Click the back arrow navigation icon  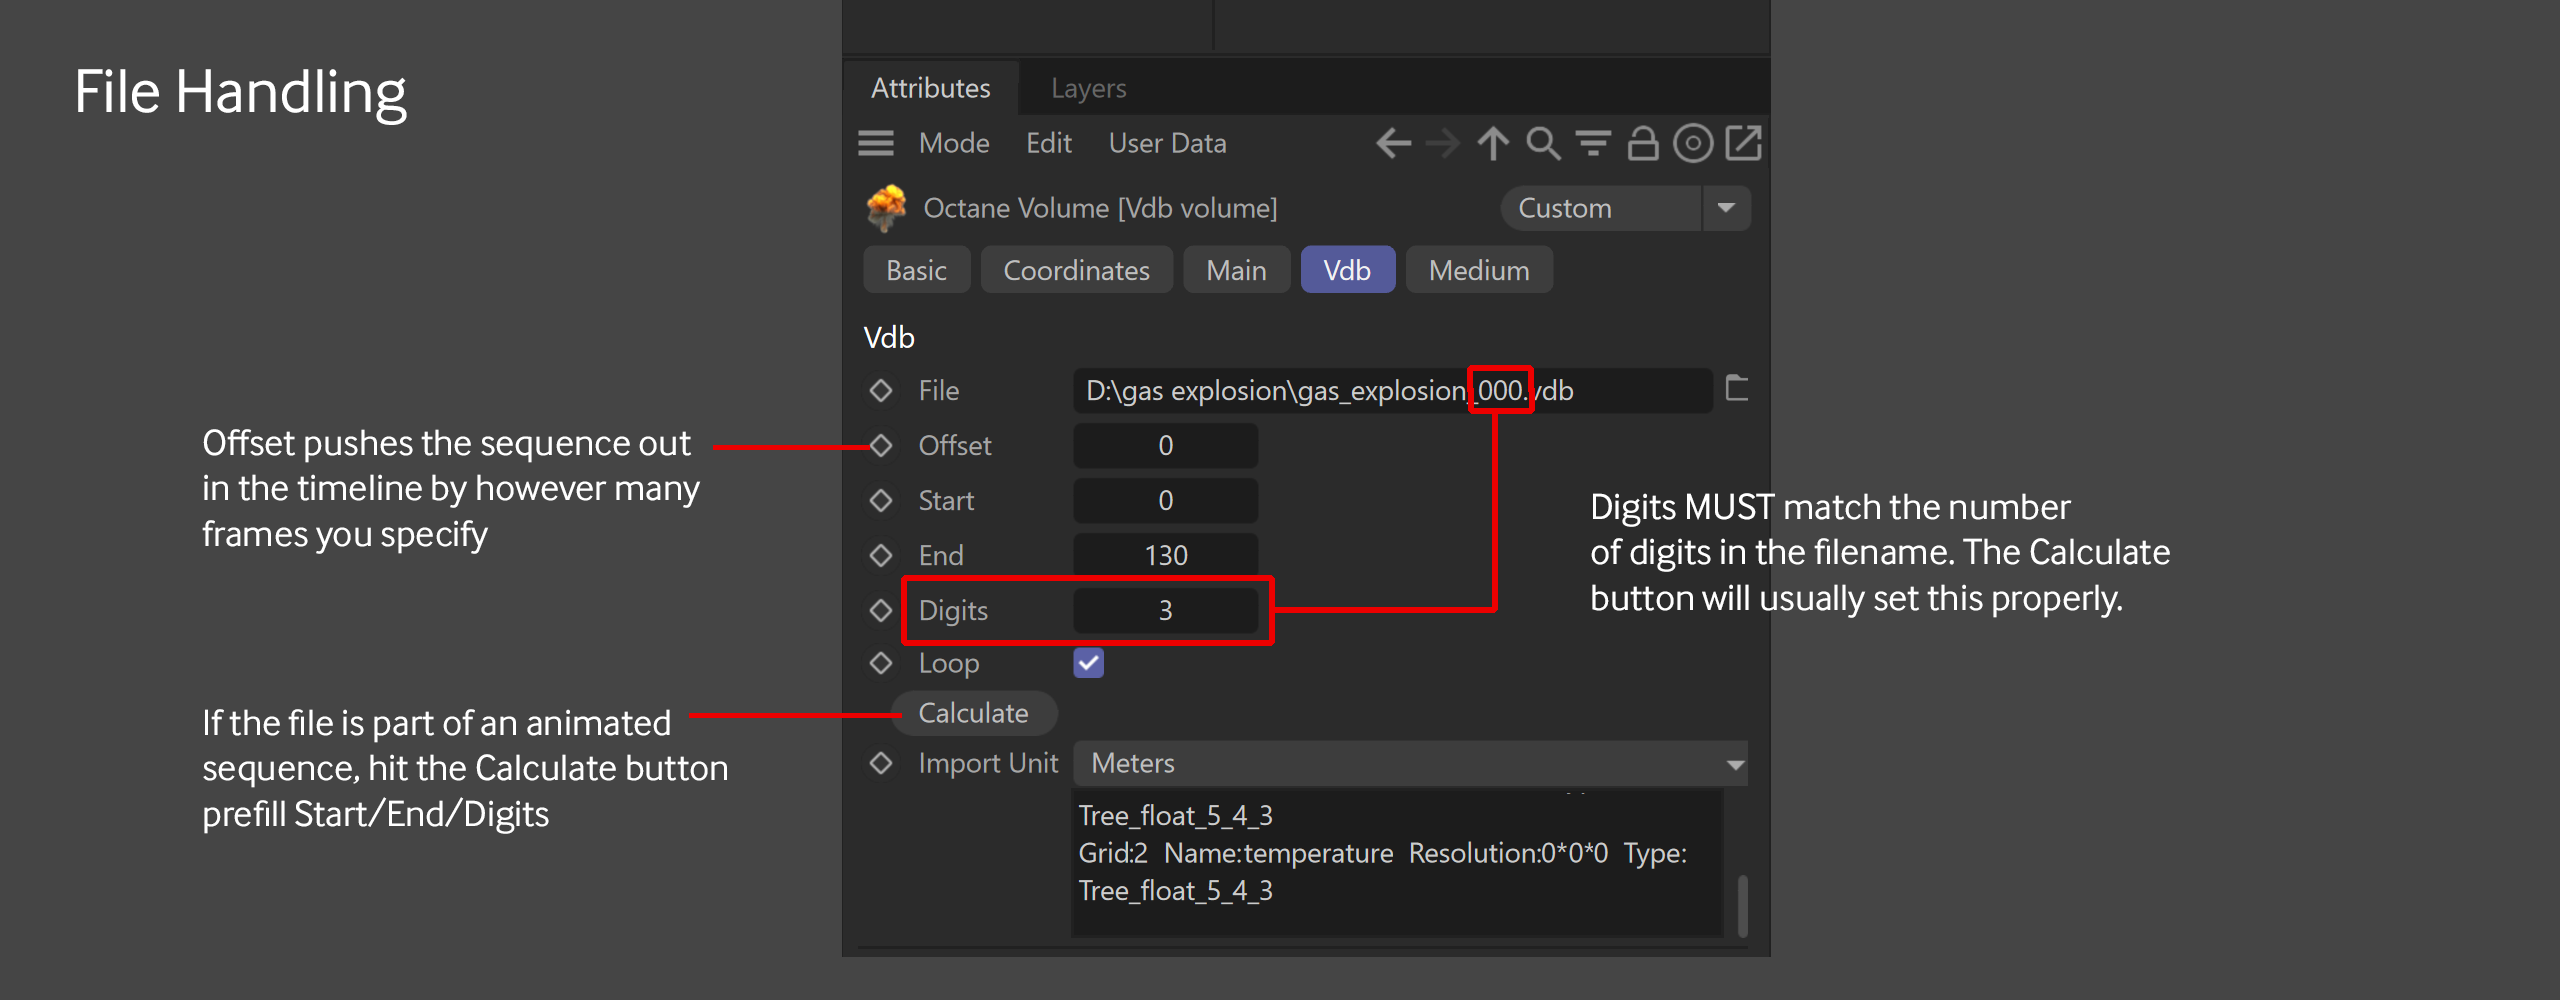click(x=1393, y=144)
